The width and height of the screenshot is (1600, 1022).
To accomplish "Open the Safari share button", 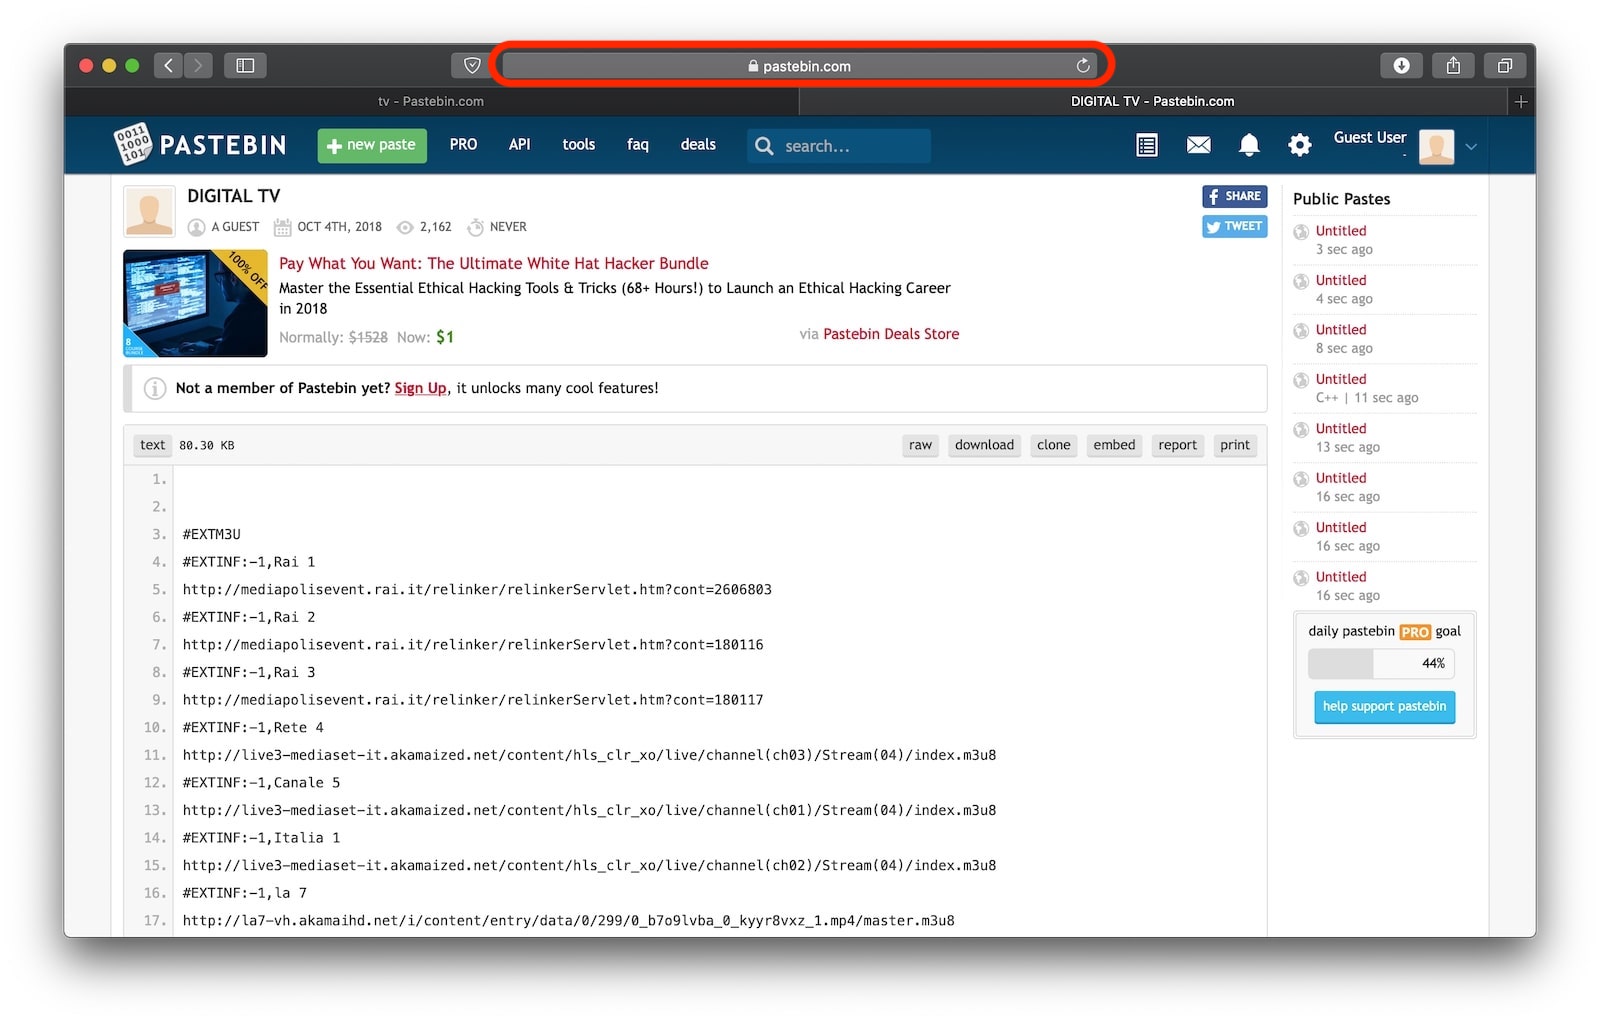I will [1453, 66].
